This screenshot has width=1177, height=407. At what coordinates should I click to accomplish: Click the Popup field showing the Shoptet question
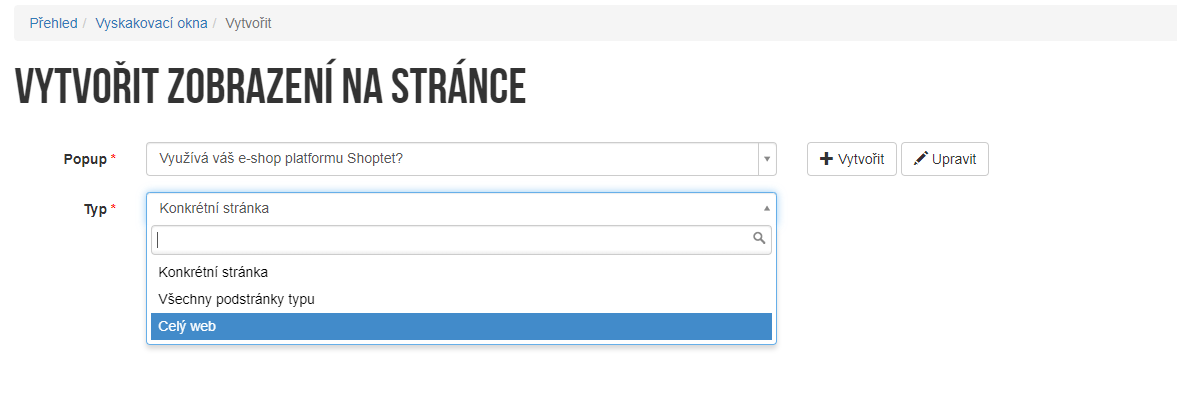click(x=453, y=159)
